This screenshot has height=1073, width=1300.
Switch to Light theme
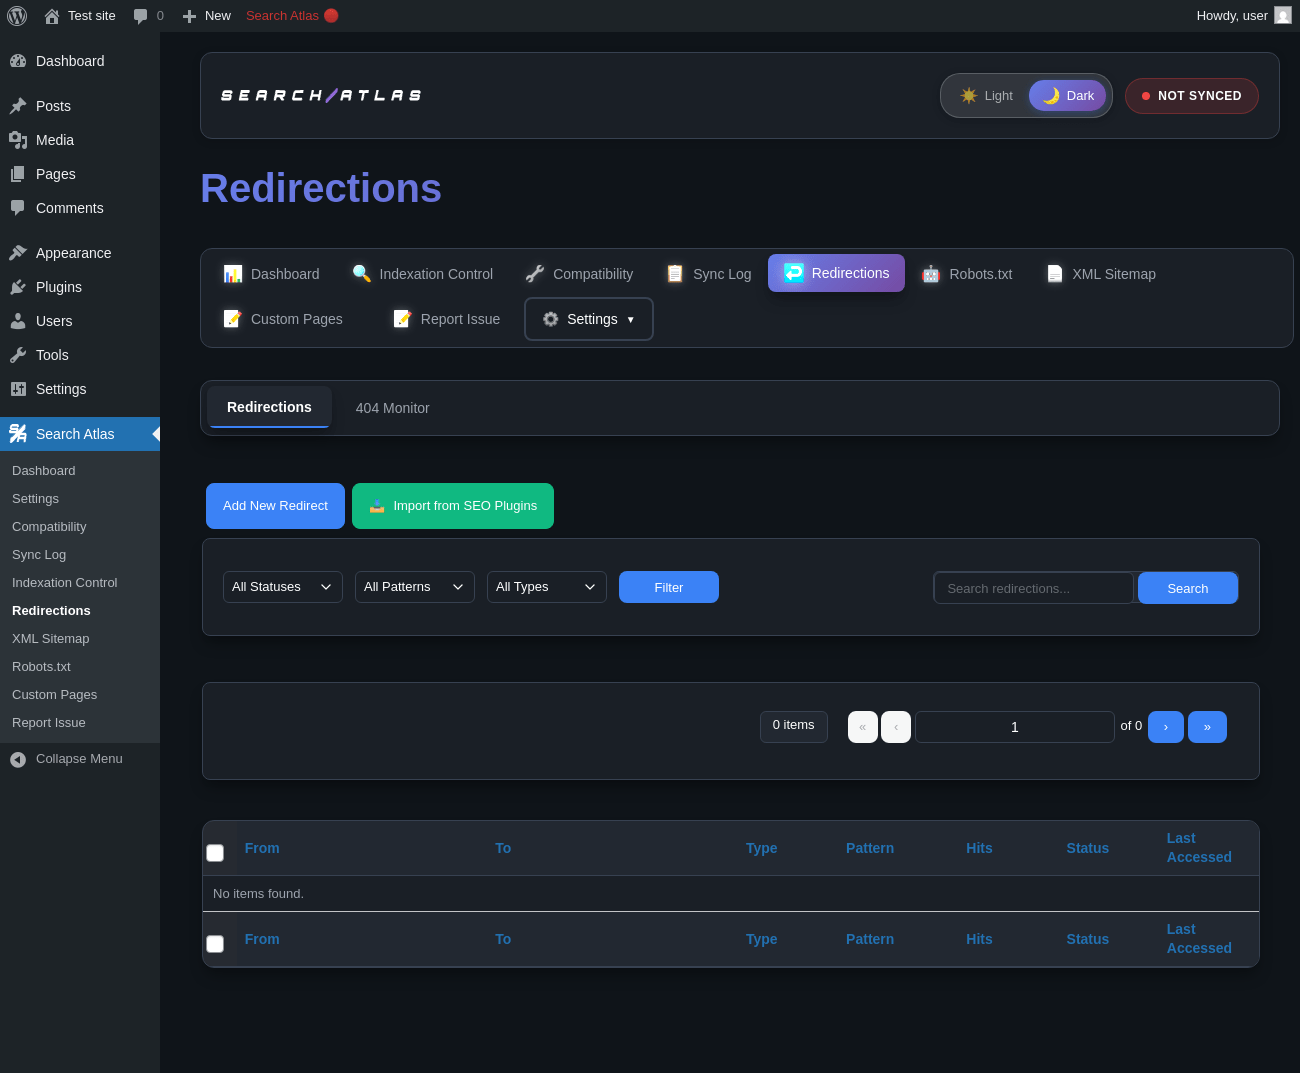(986, 96)
